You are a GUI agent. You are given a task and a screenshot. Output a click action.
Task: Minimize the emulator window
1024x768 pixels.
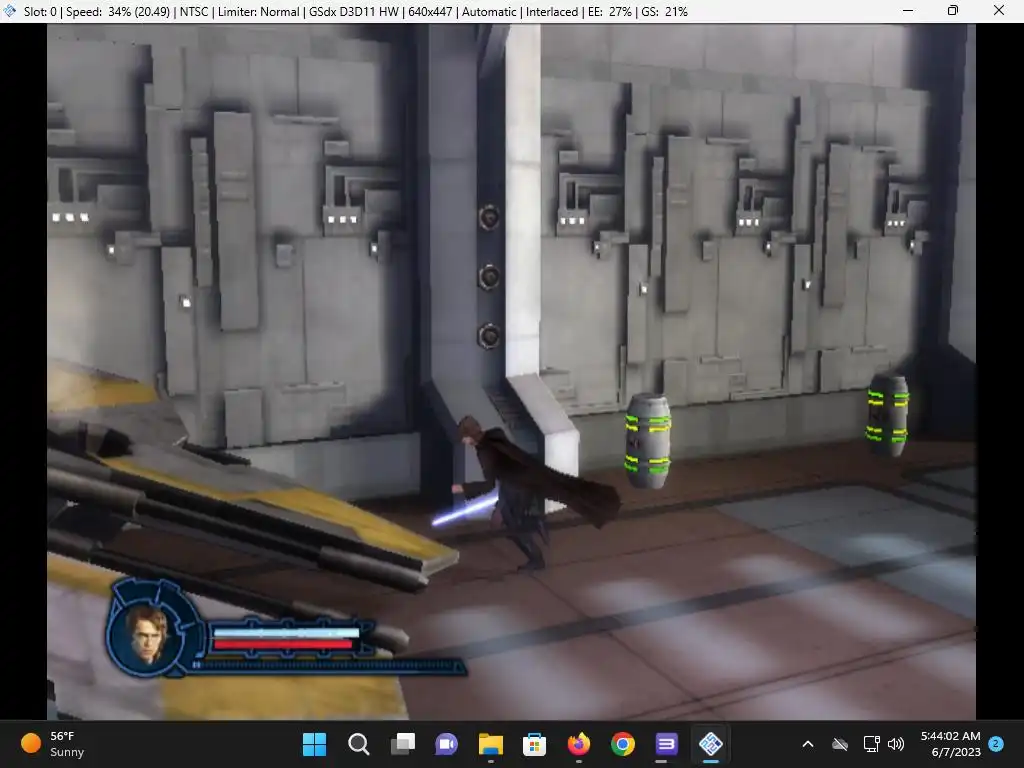(908, 11)
